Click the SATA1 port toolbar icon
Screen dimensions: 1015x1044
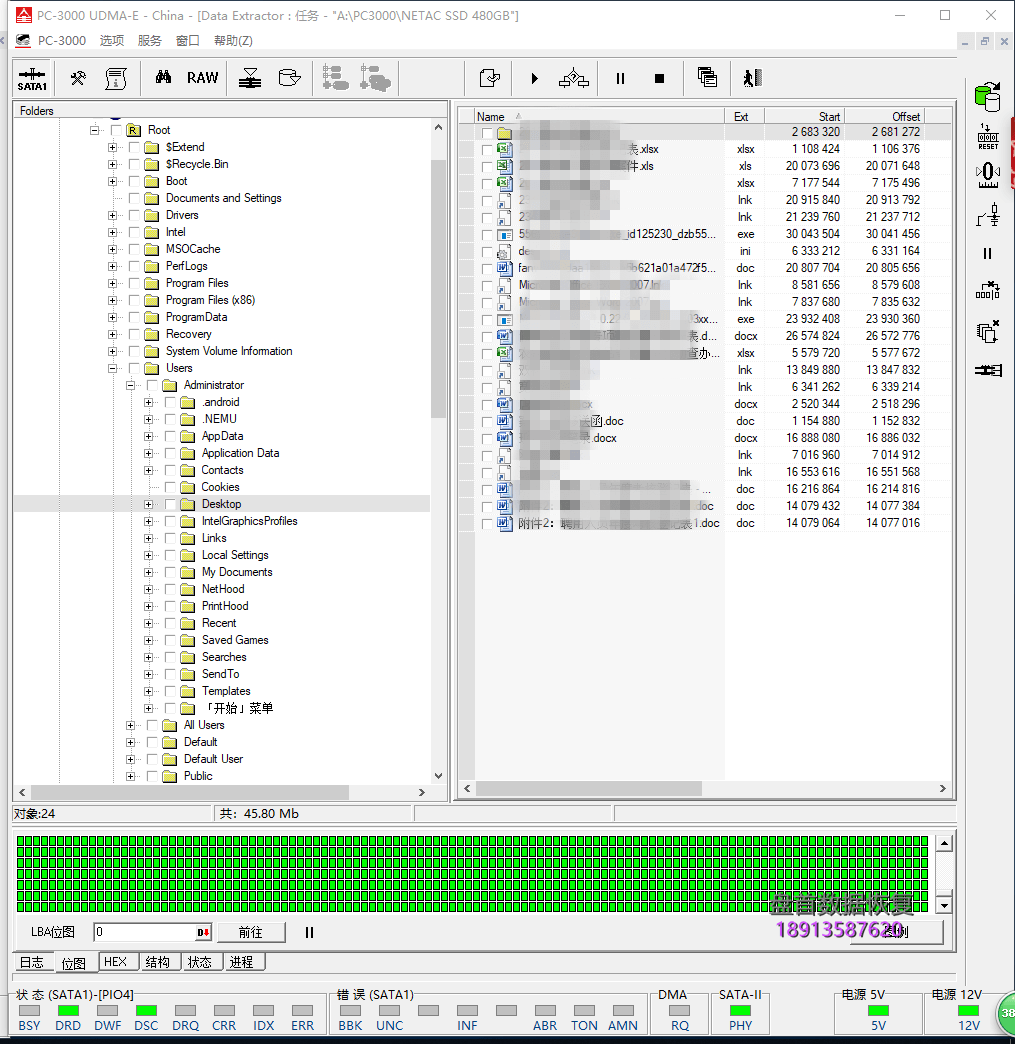click(x=31, y=79)
